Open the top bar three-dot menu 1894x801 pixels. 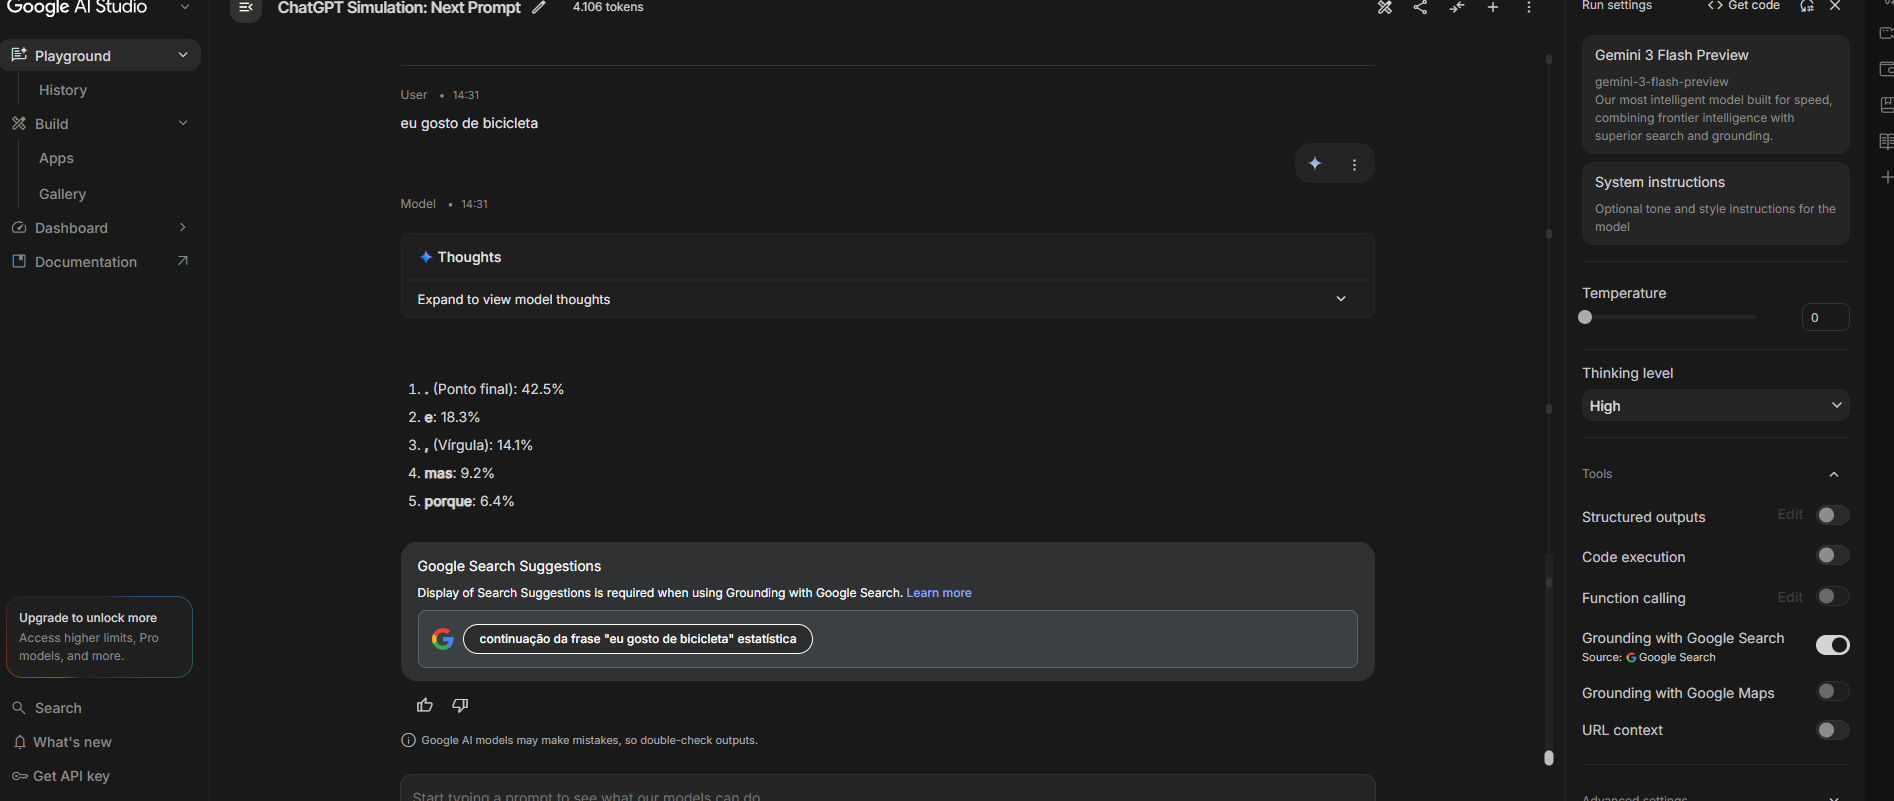click(x=1529, y=8)
